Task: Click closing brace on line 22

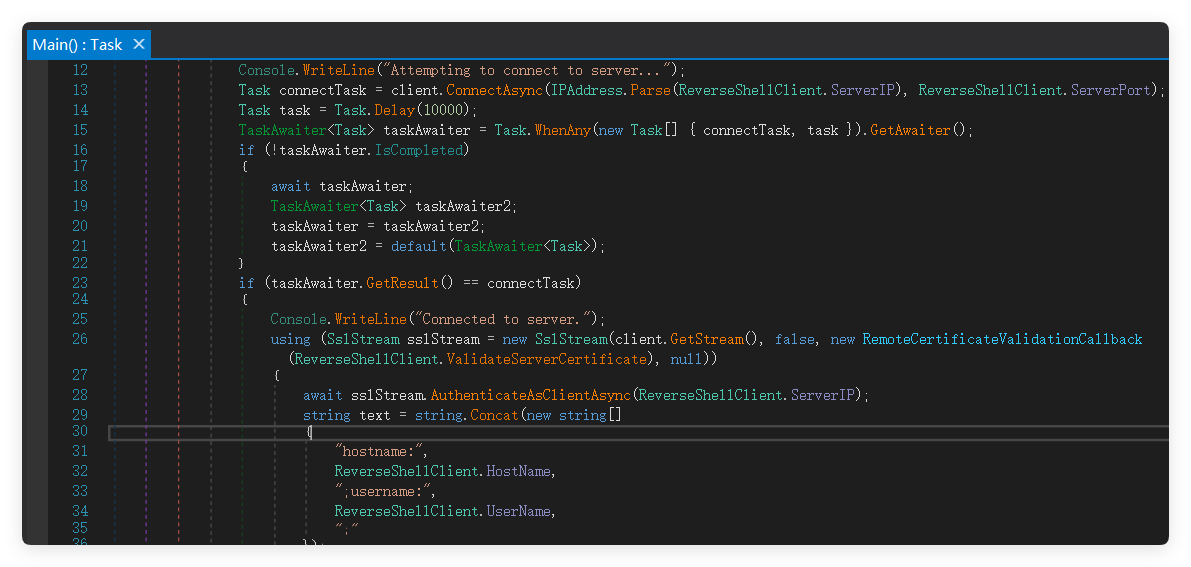Action: (242, 263)
